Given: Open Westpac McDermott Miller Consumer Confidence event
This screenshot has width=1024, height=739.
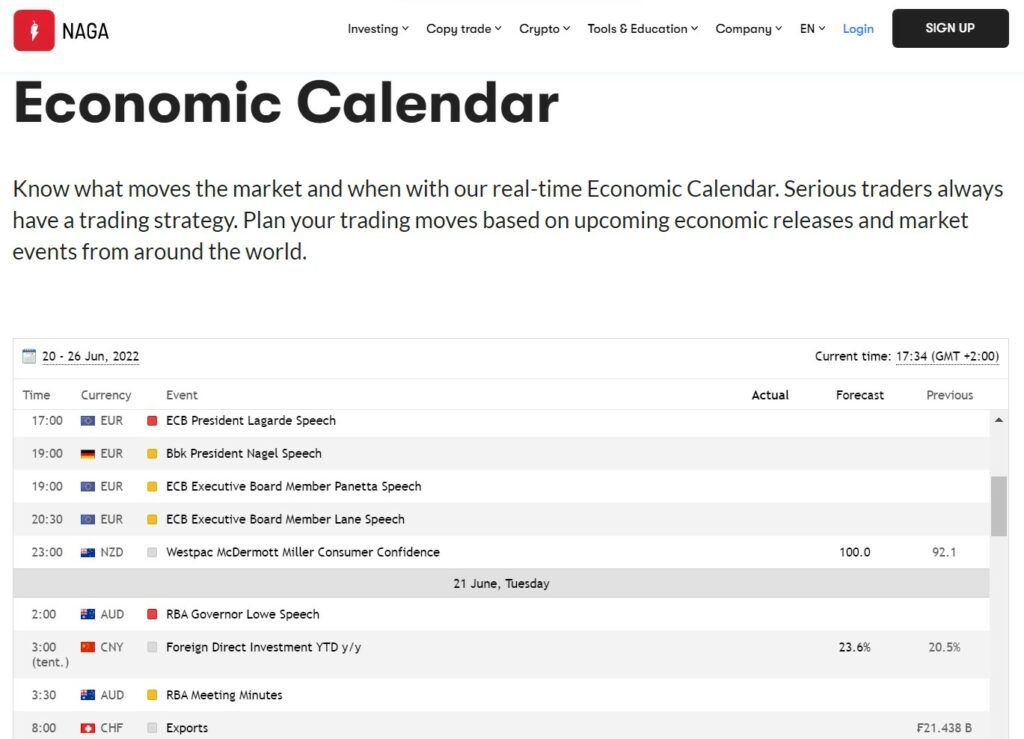Looking at the screenshot, I should 302,552.
